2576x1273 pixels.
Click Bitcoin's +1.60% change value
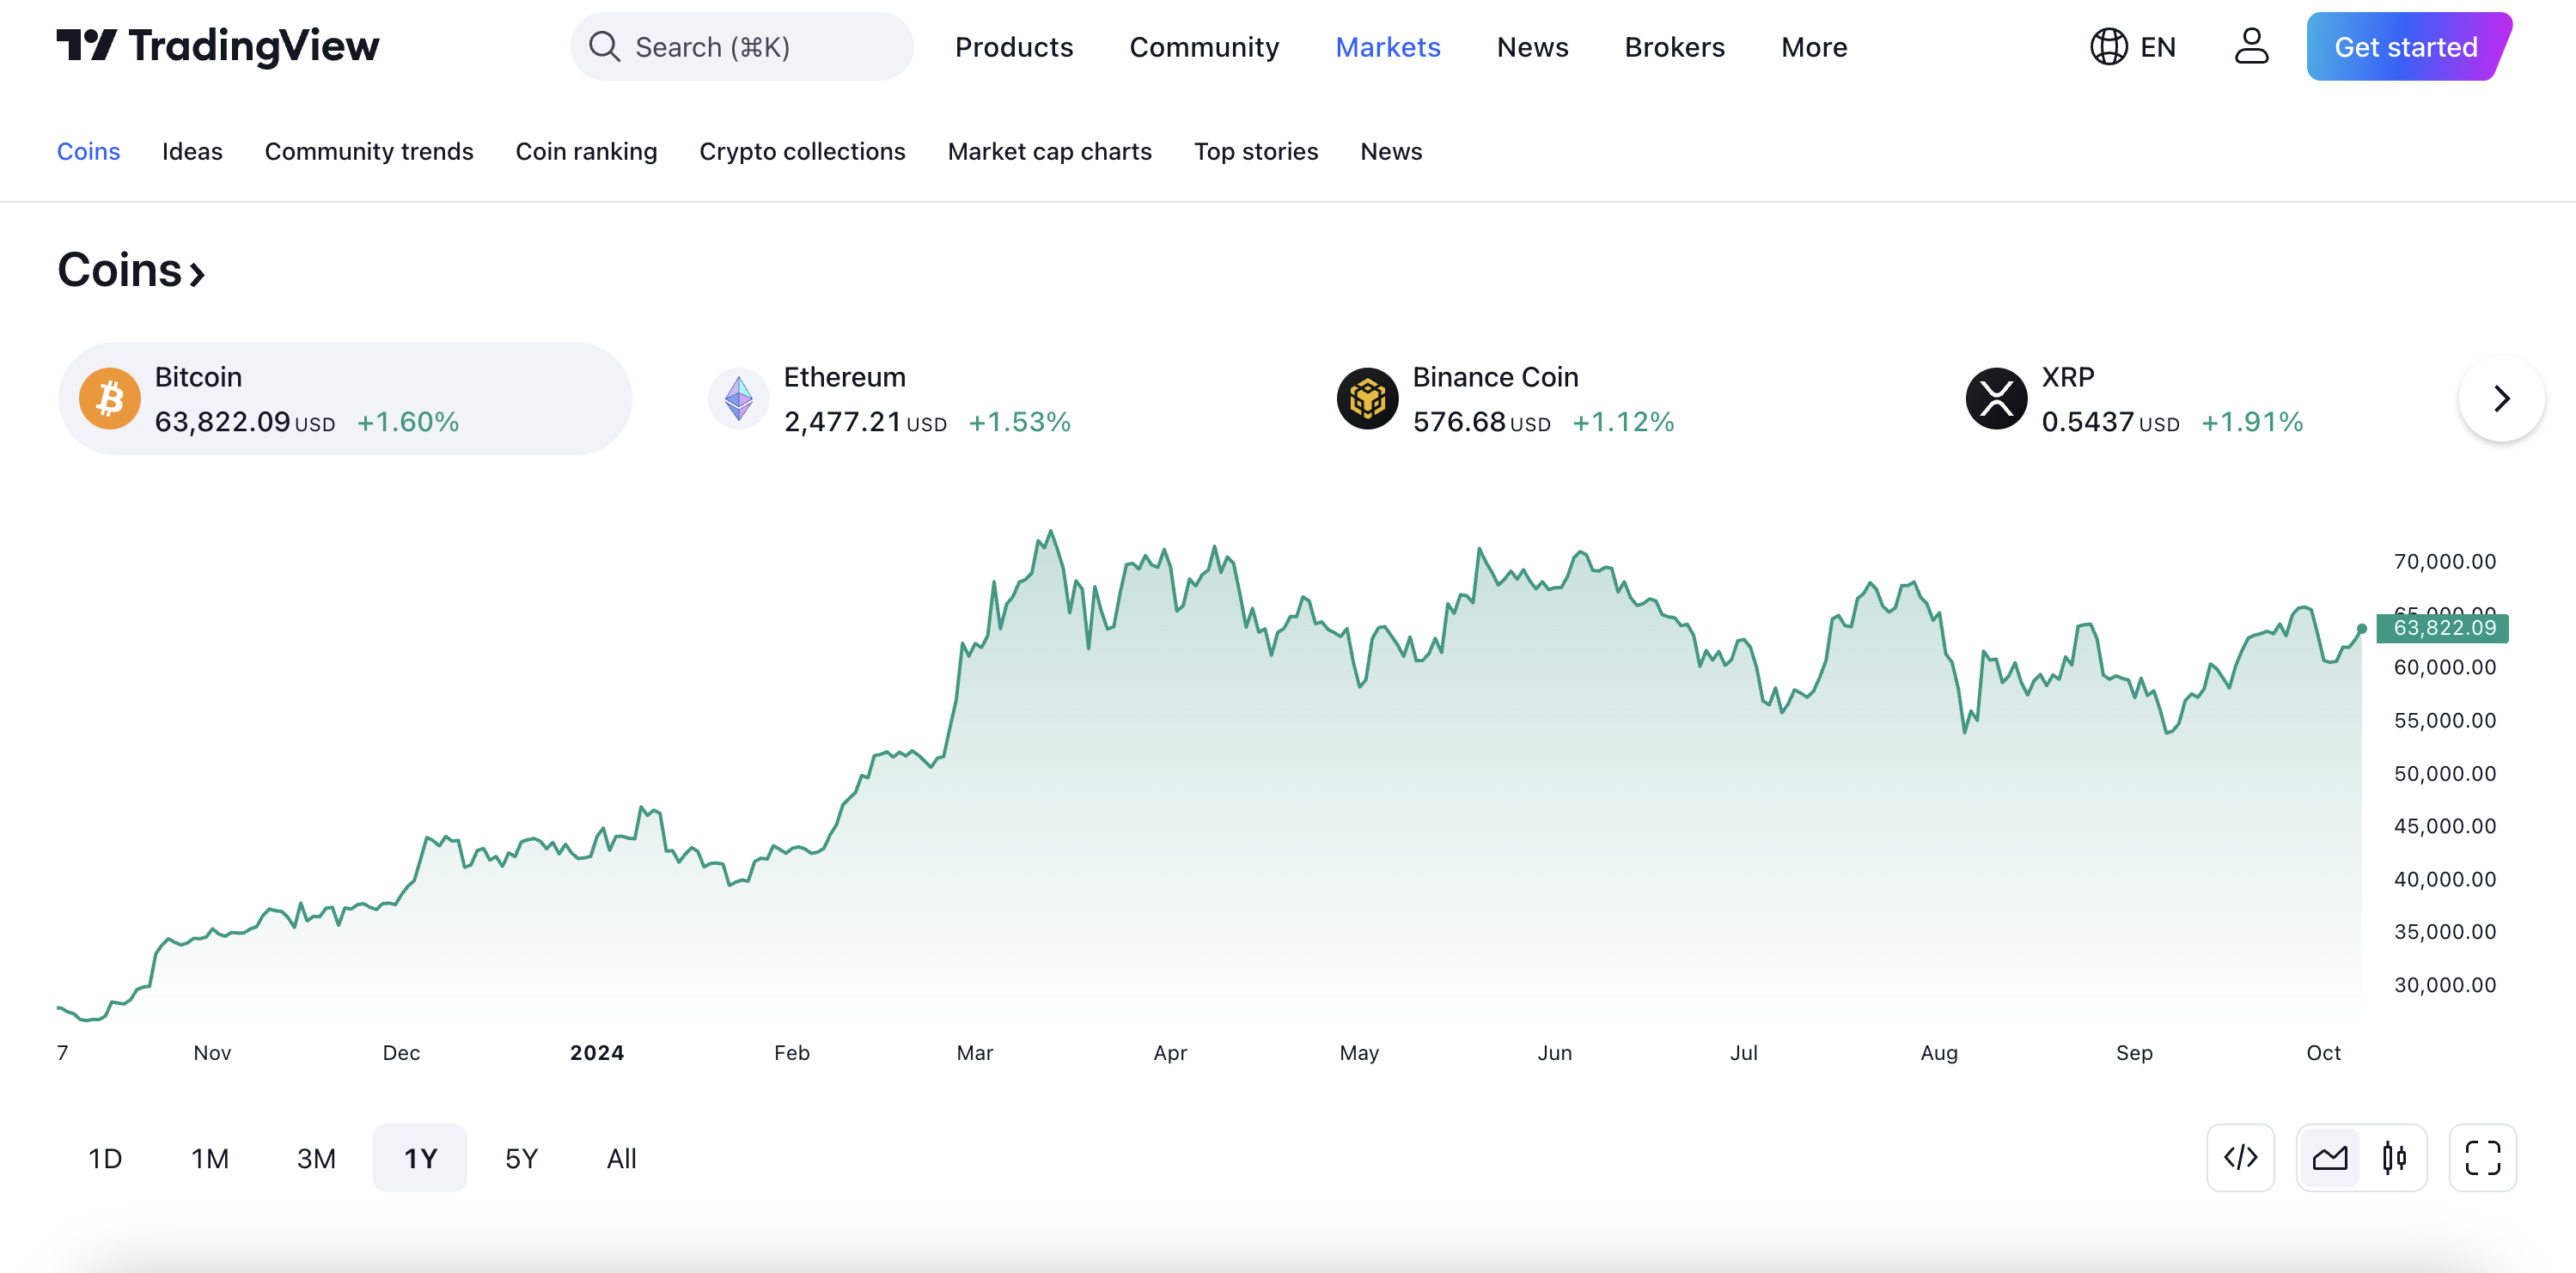tap(408, 422)
